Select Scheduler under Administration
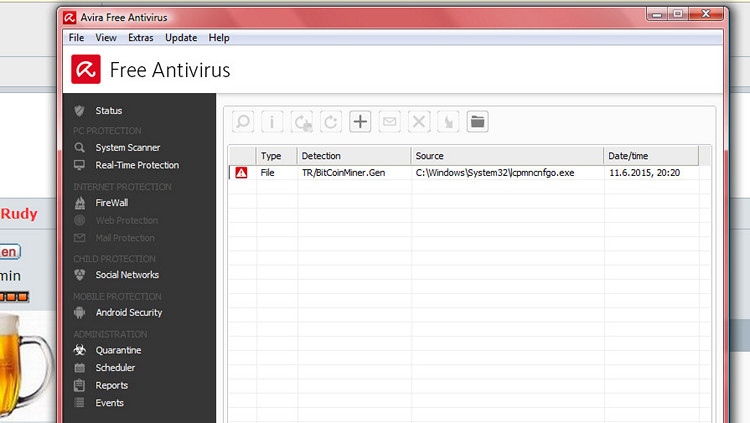750x423 pixels. (x=115, y=368)
